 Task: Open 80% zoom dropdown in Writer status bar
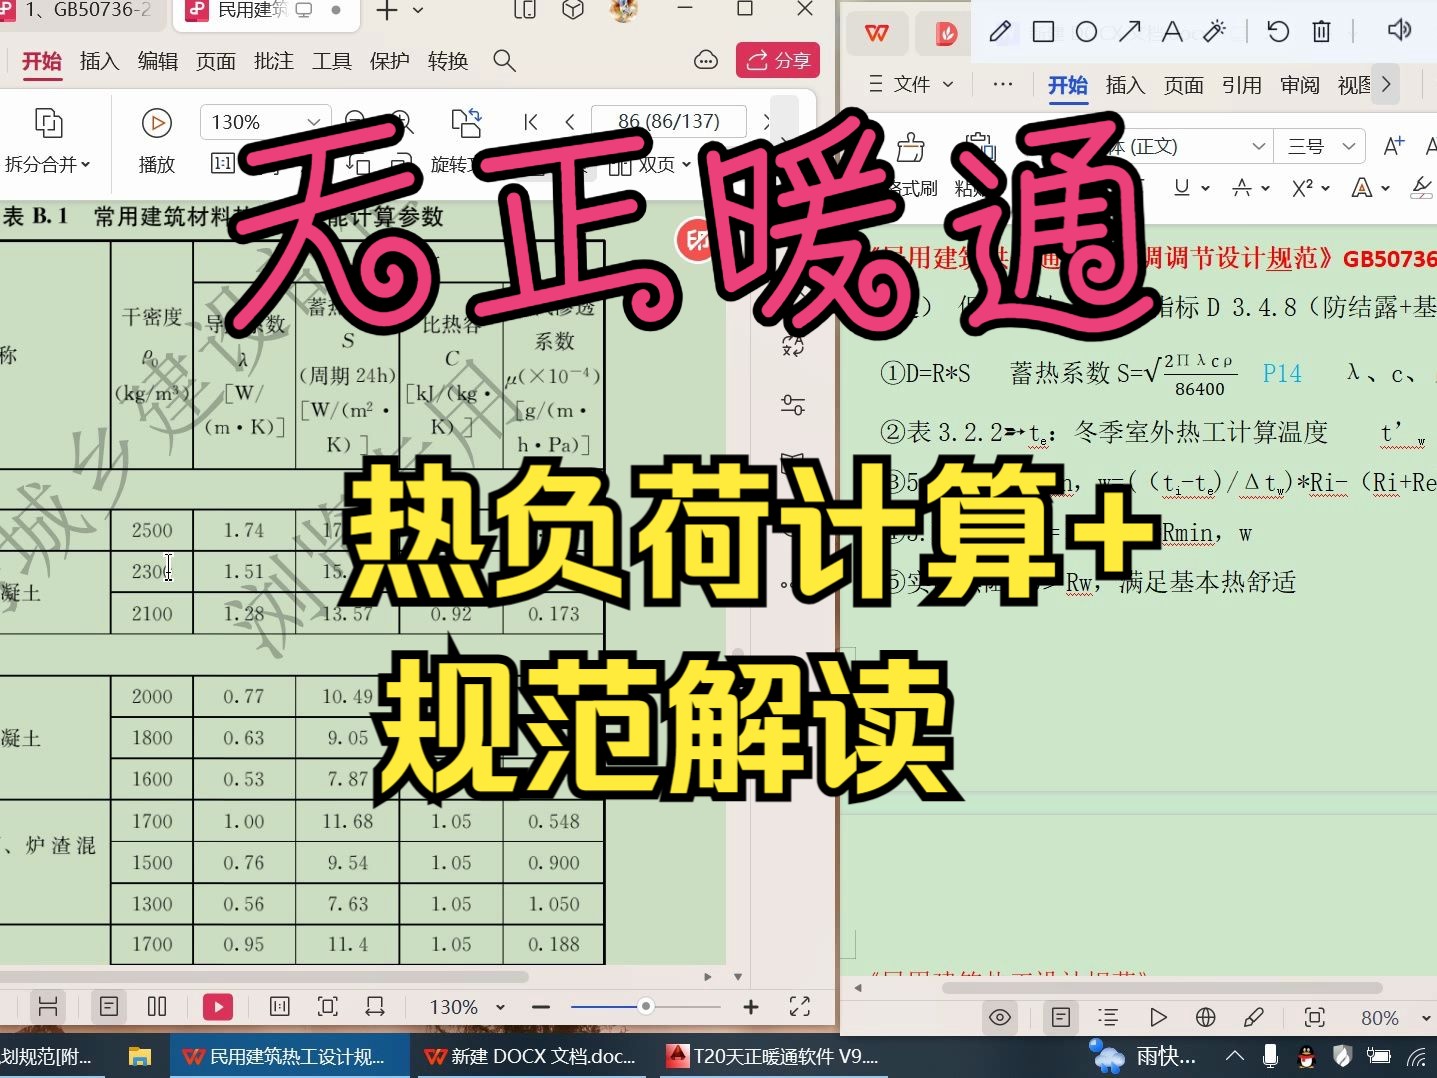(x=1426, y=1019)
